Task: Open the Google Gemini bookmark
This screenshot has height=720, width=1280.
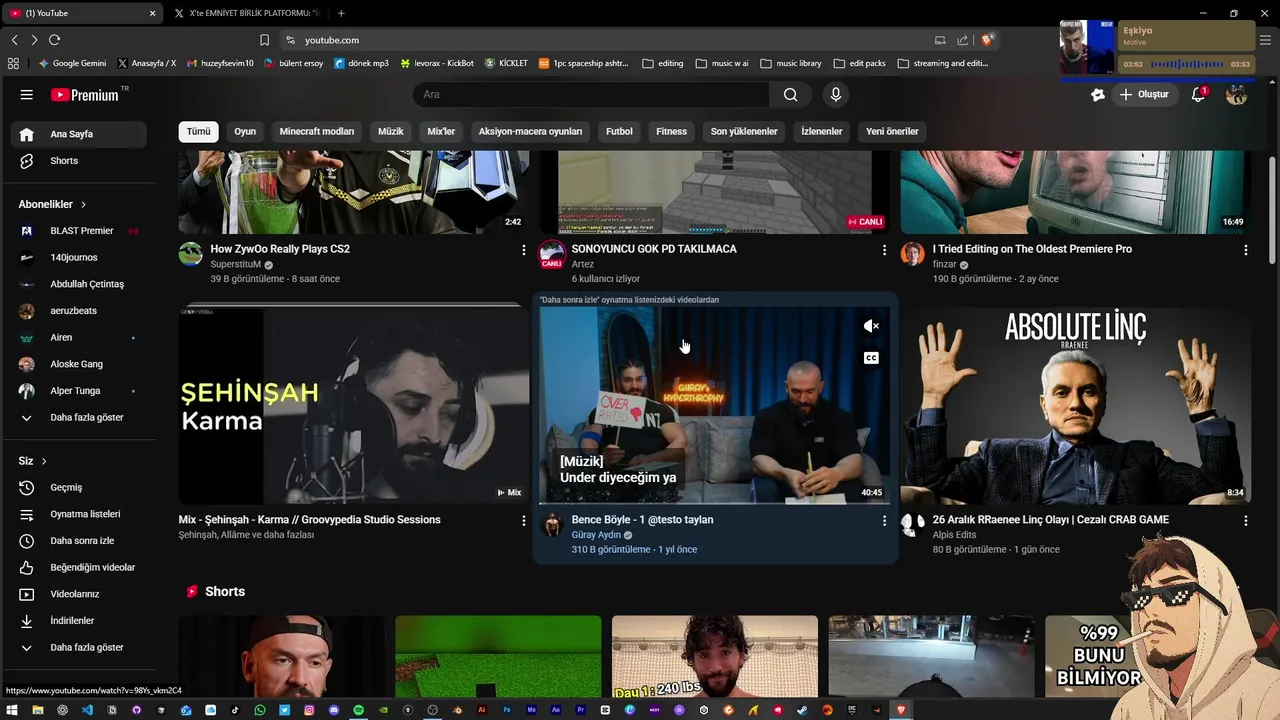Action: pos(71,63)
